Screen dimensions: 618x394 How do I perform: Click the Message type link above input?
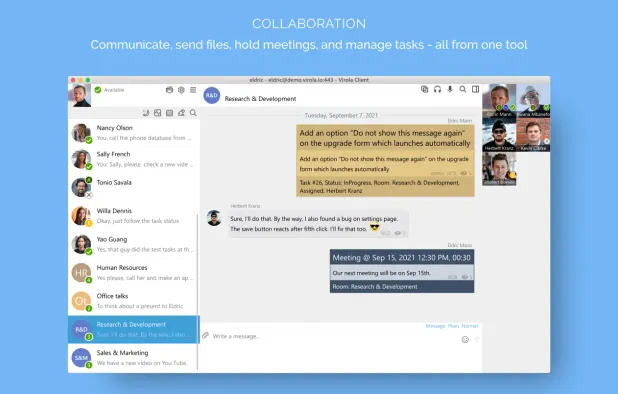click(435, 326)
